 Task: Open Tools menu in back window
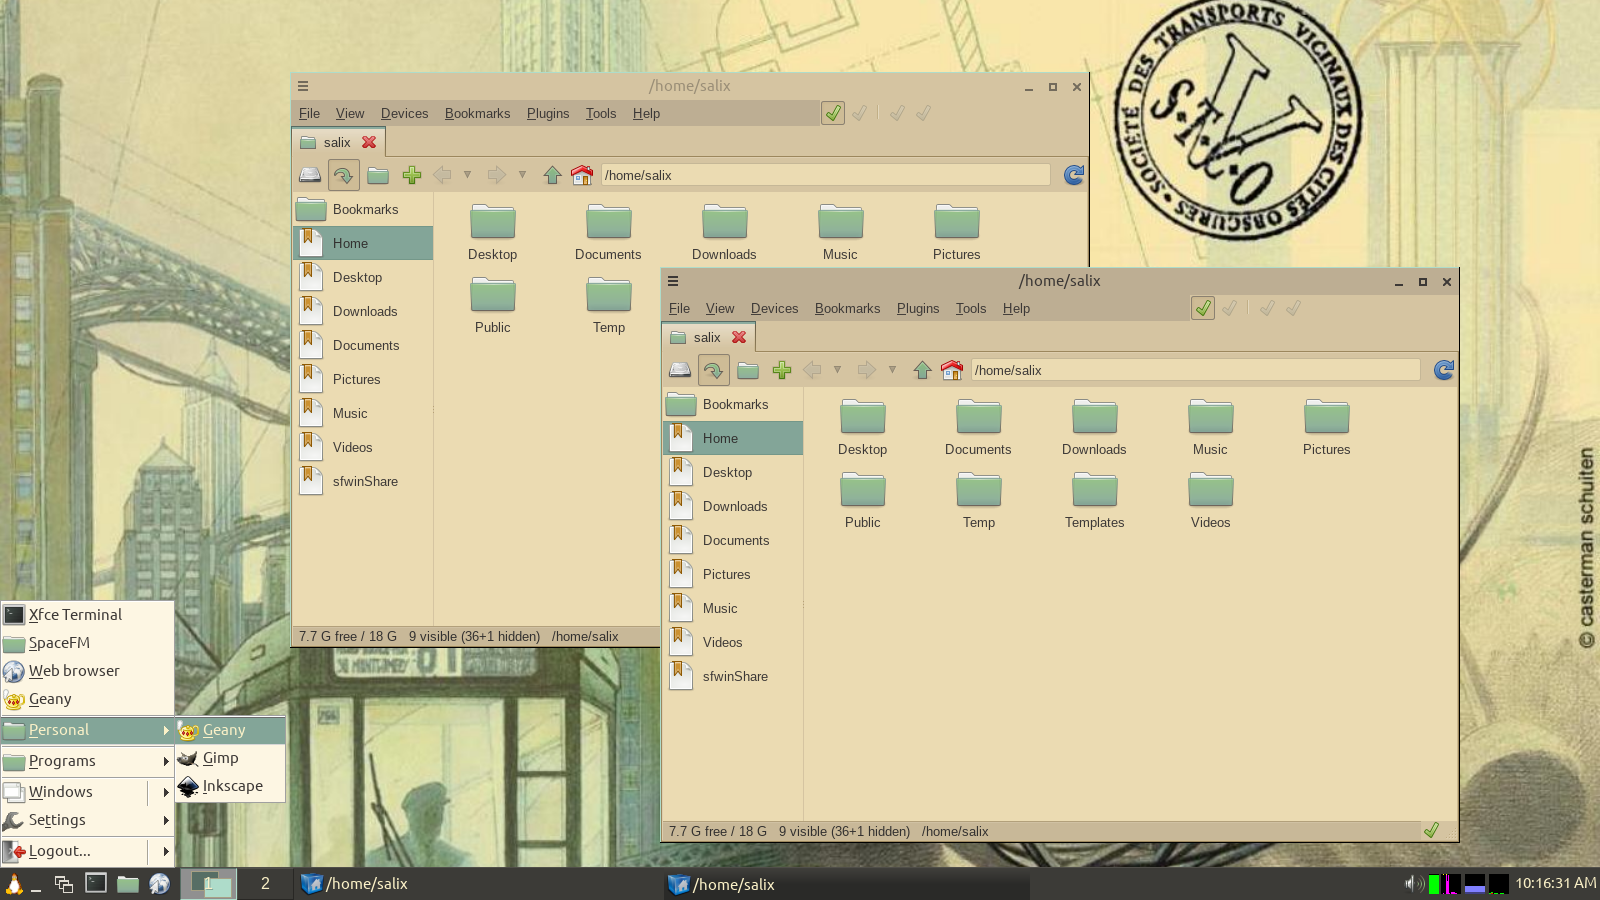click(x=601, y=113)
